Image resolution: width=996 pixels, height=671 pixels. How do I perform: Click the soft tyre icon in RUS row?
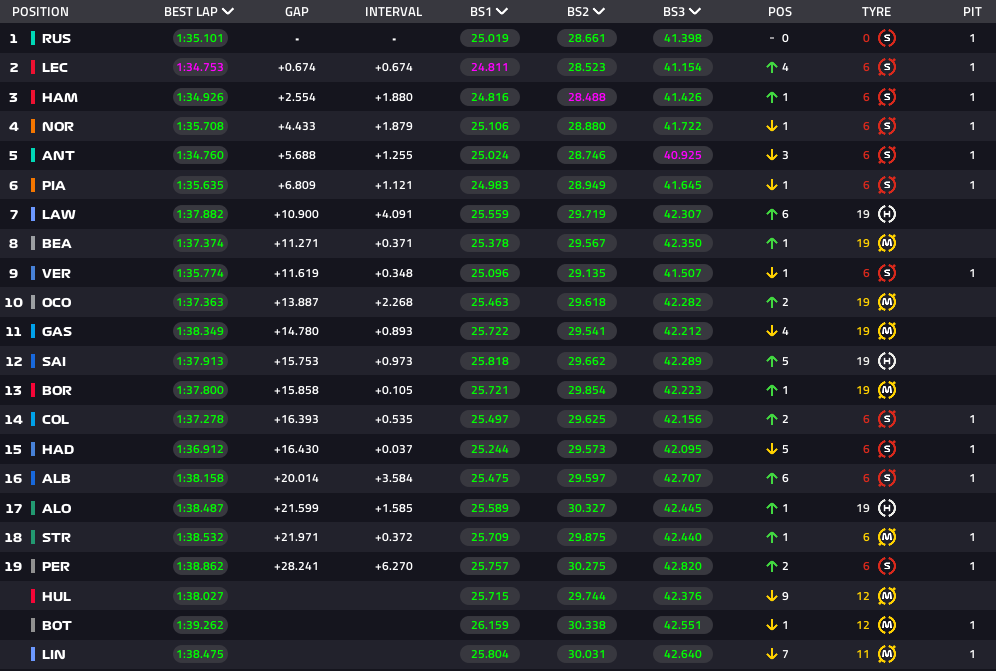(x=886, y=38)
